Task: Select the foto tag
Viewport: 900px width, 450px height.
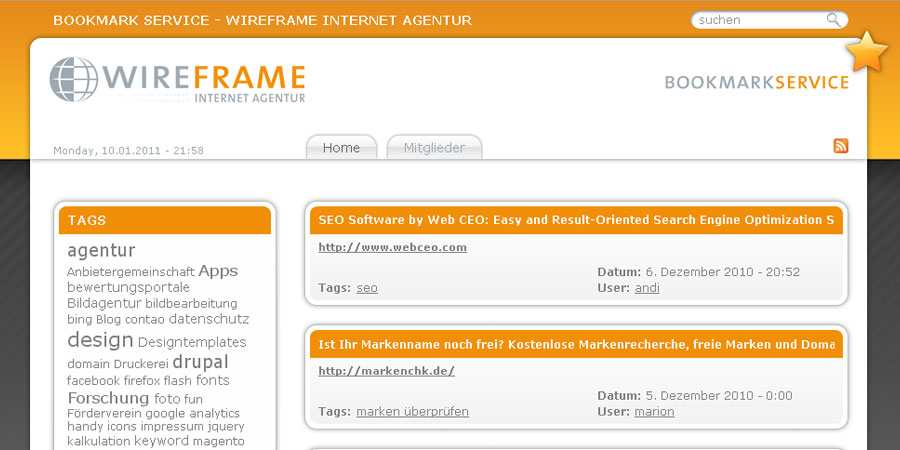Action: point(167,398)
